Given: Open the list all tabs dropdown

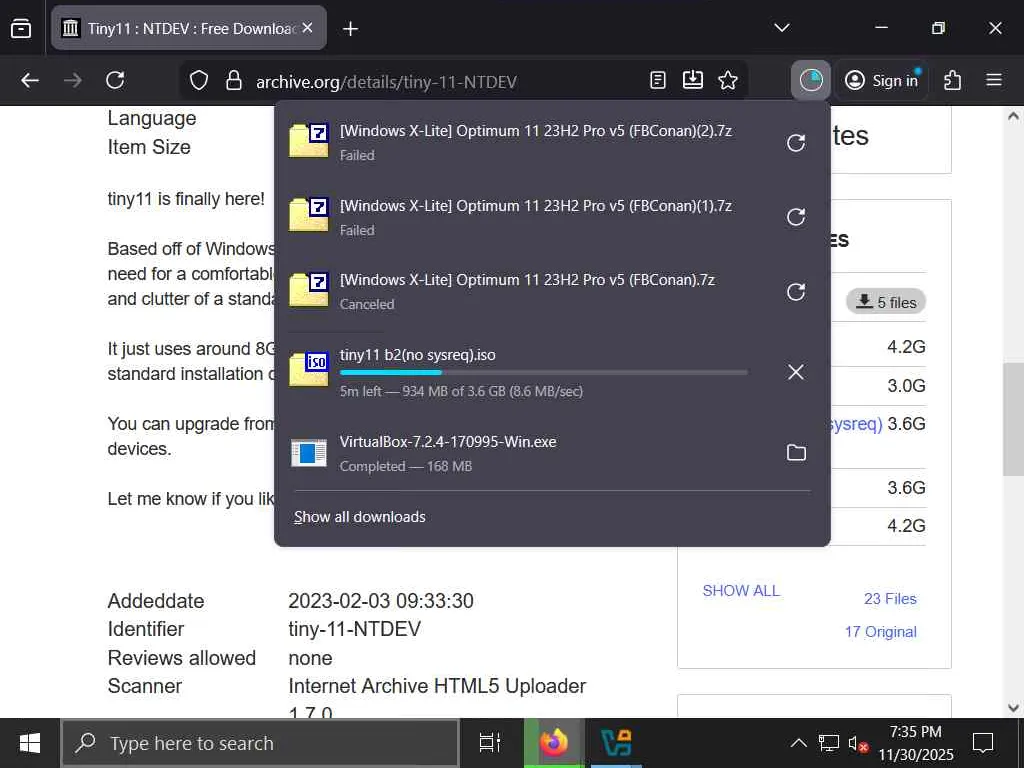Looking at the screenshot, I should click(x=782, y=28).
